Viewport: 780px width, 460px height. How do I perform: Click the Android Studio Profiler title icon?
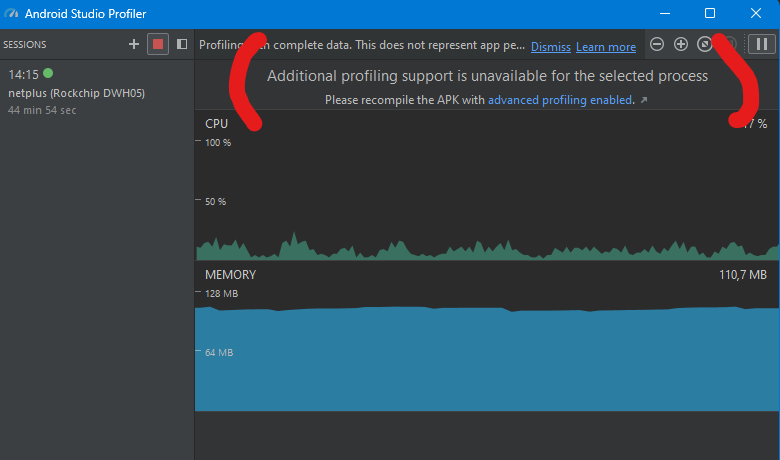(11, 14)
